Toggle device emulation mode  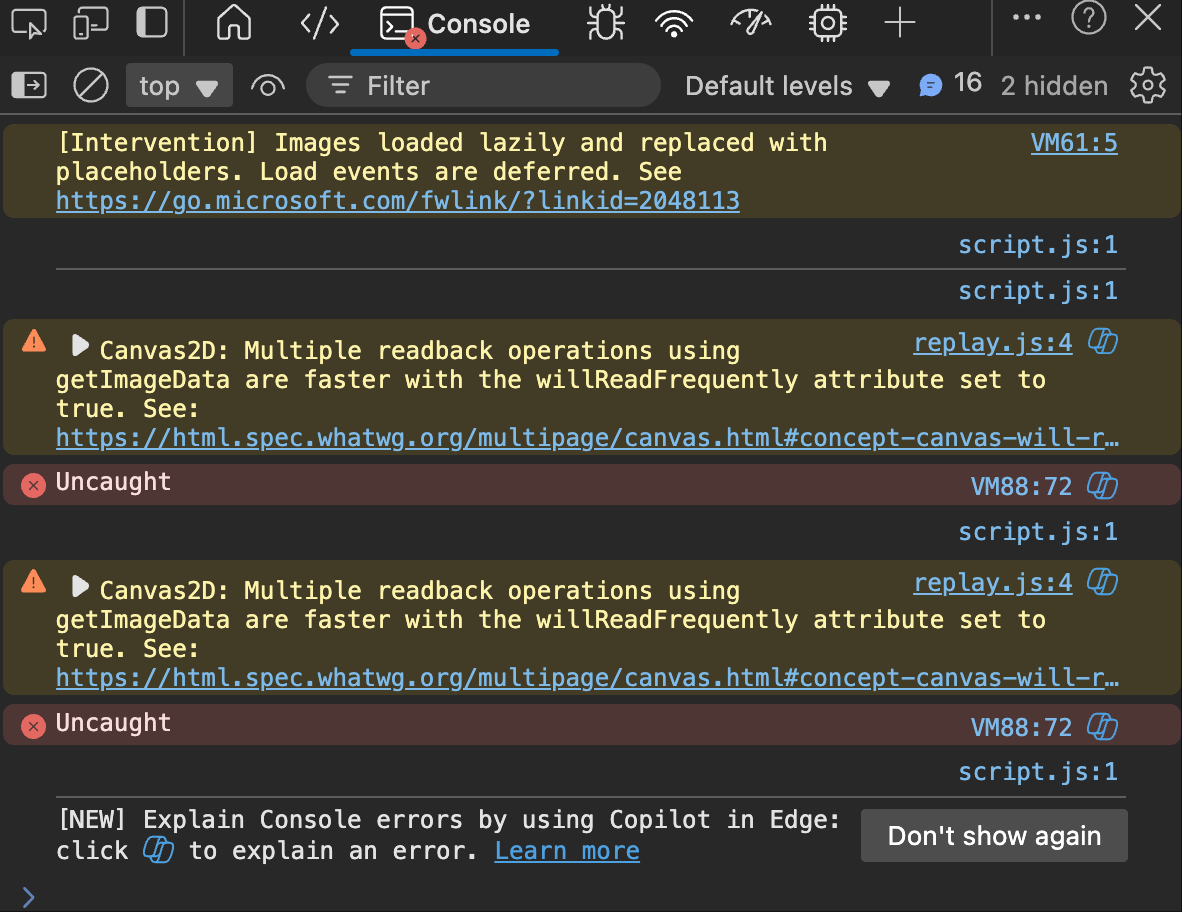(x=91, y=24)
